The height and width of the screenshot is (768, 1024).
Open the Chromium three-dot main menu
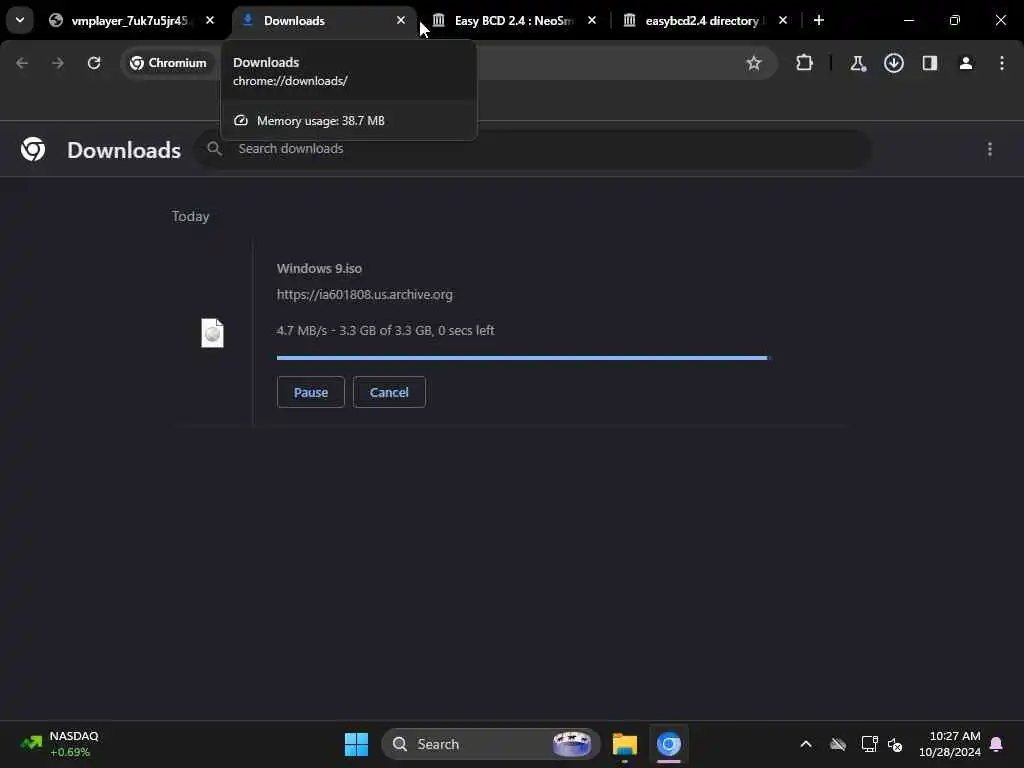[x=1002, y=63]
